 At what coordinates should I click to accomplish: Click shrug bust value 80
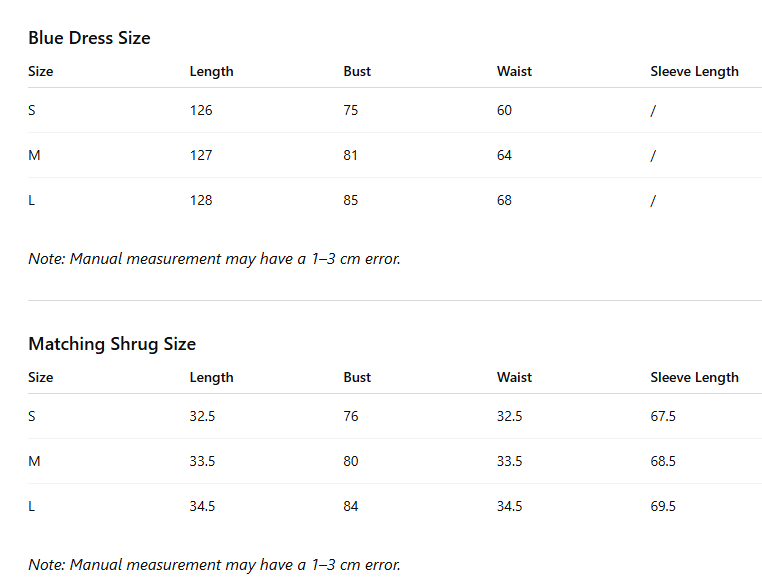(x=350, y=461)
